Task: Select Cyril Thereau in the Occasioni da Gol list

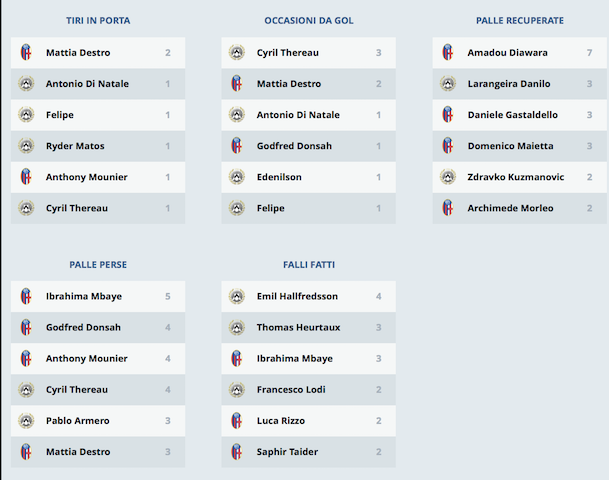Action: tap(288, 53)
